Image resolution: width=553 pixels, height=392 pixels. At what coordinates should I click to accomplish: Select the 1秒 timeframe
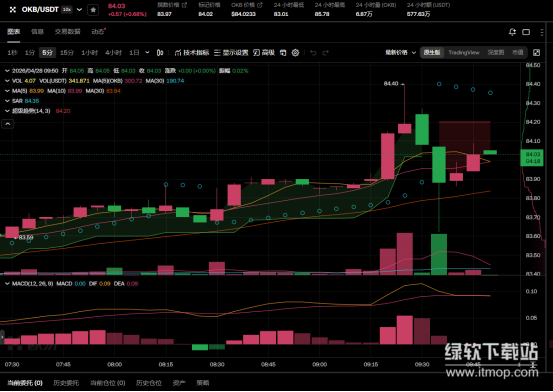pos(12,53)
